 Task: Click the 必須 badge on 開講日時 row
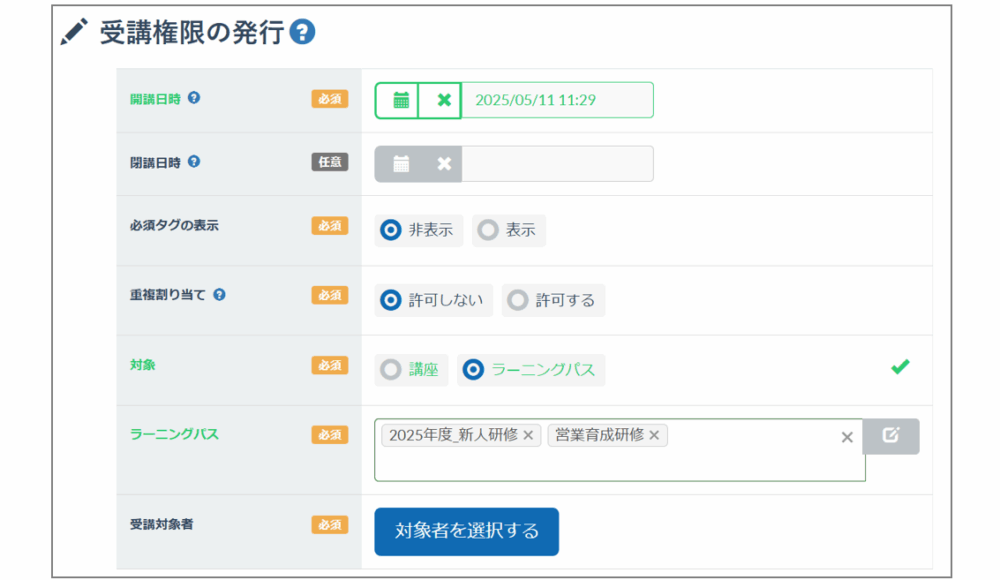tap(330, 99)
